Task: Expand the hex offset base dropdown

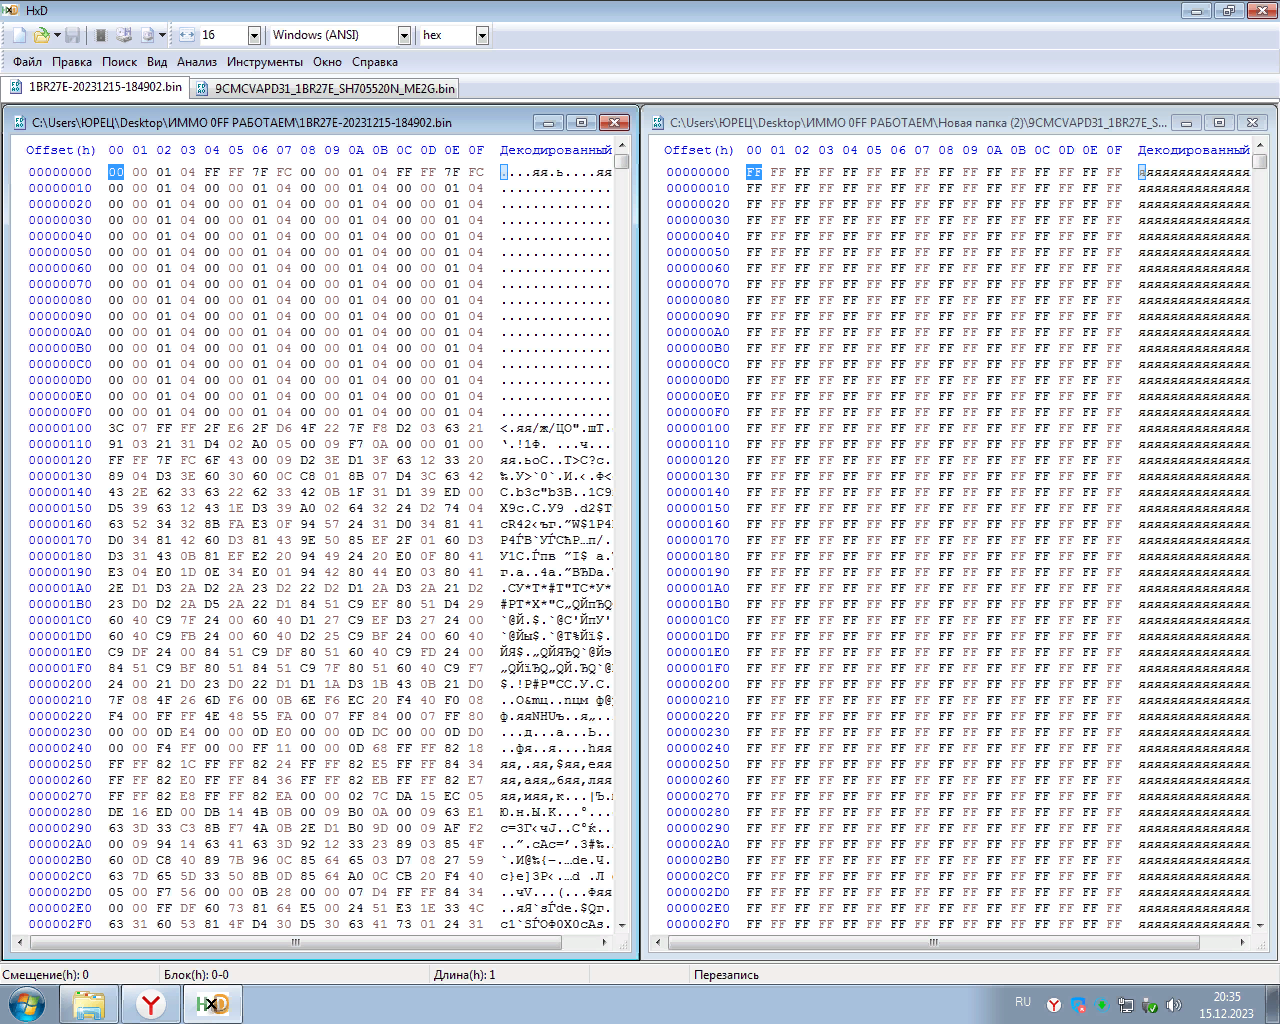Action: (x=482, y=35)
